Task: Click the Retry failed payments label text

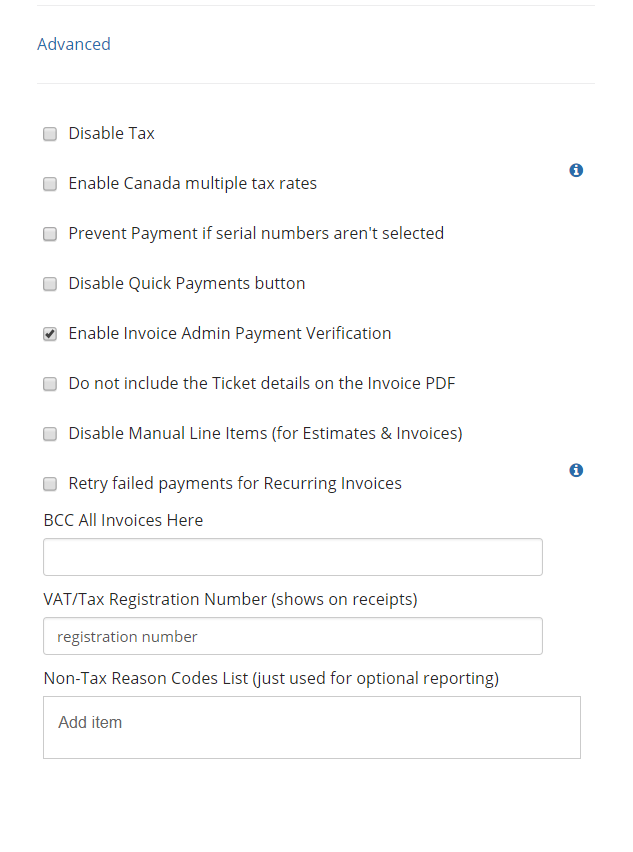Action: click(x=235, y=483)
